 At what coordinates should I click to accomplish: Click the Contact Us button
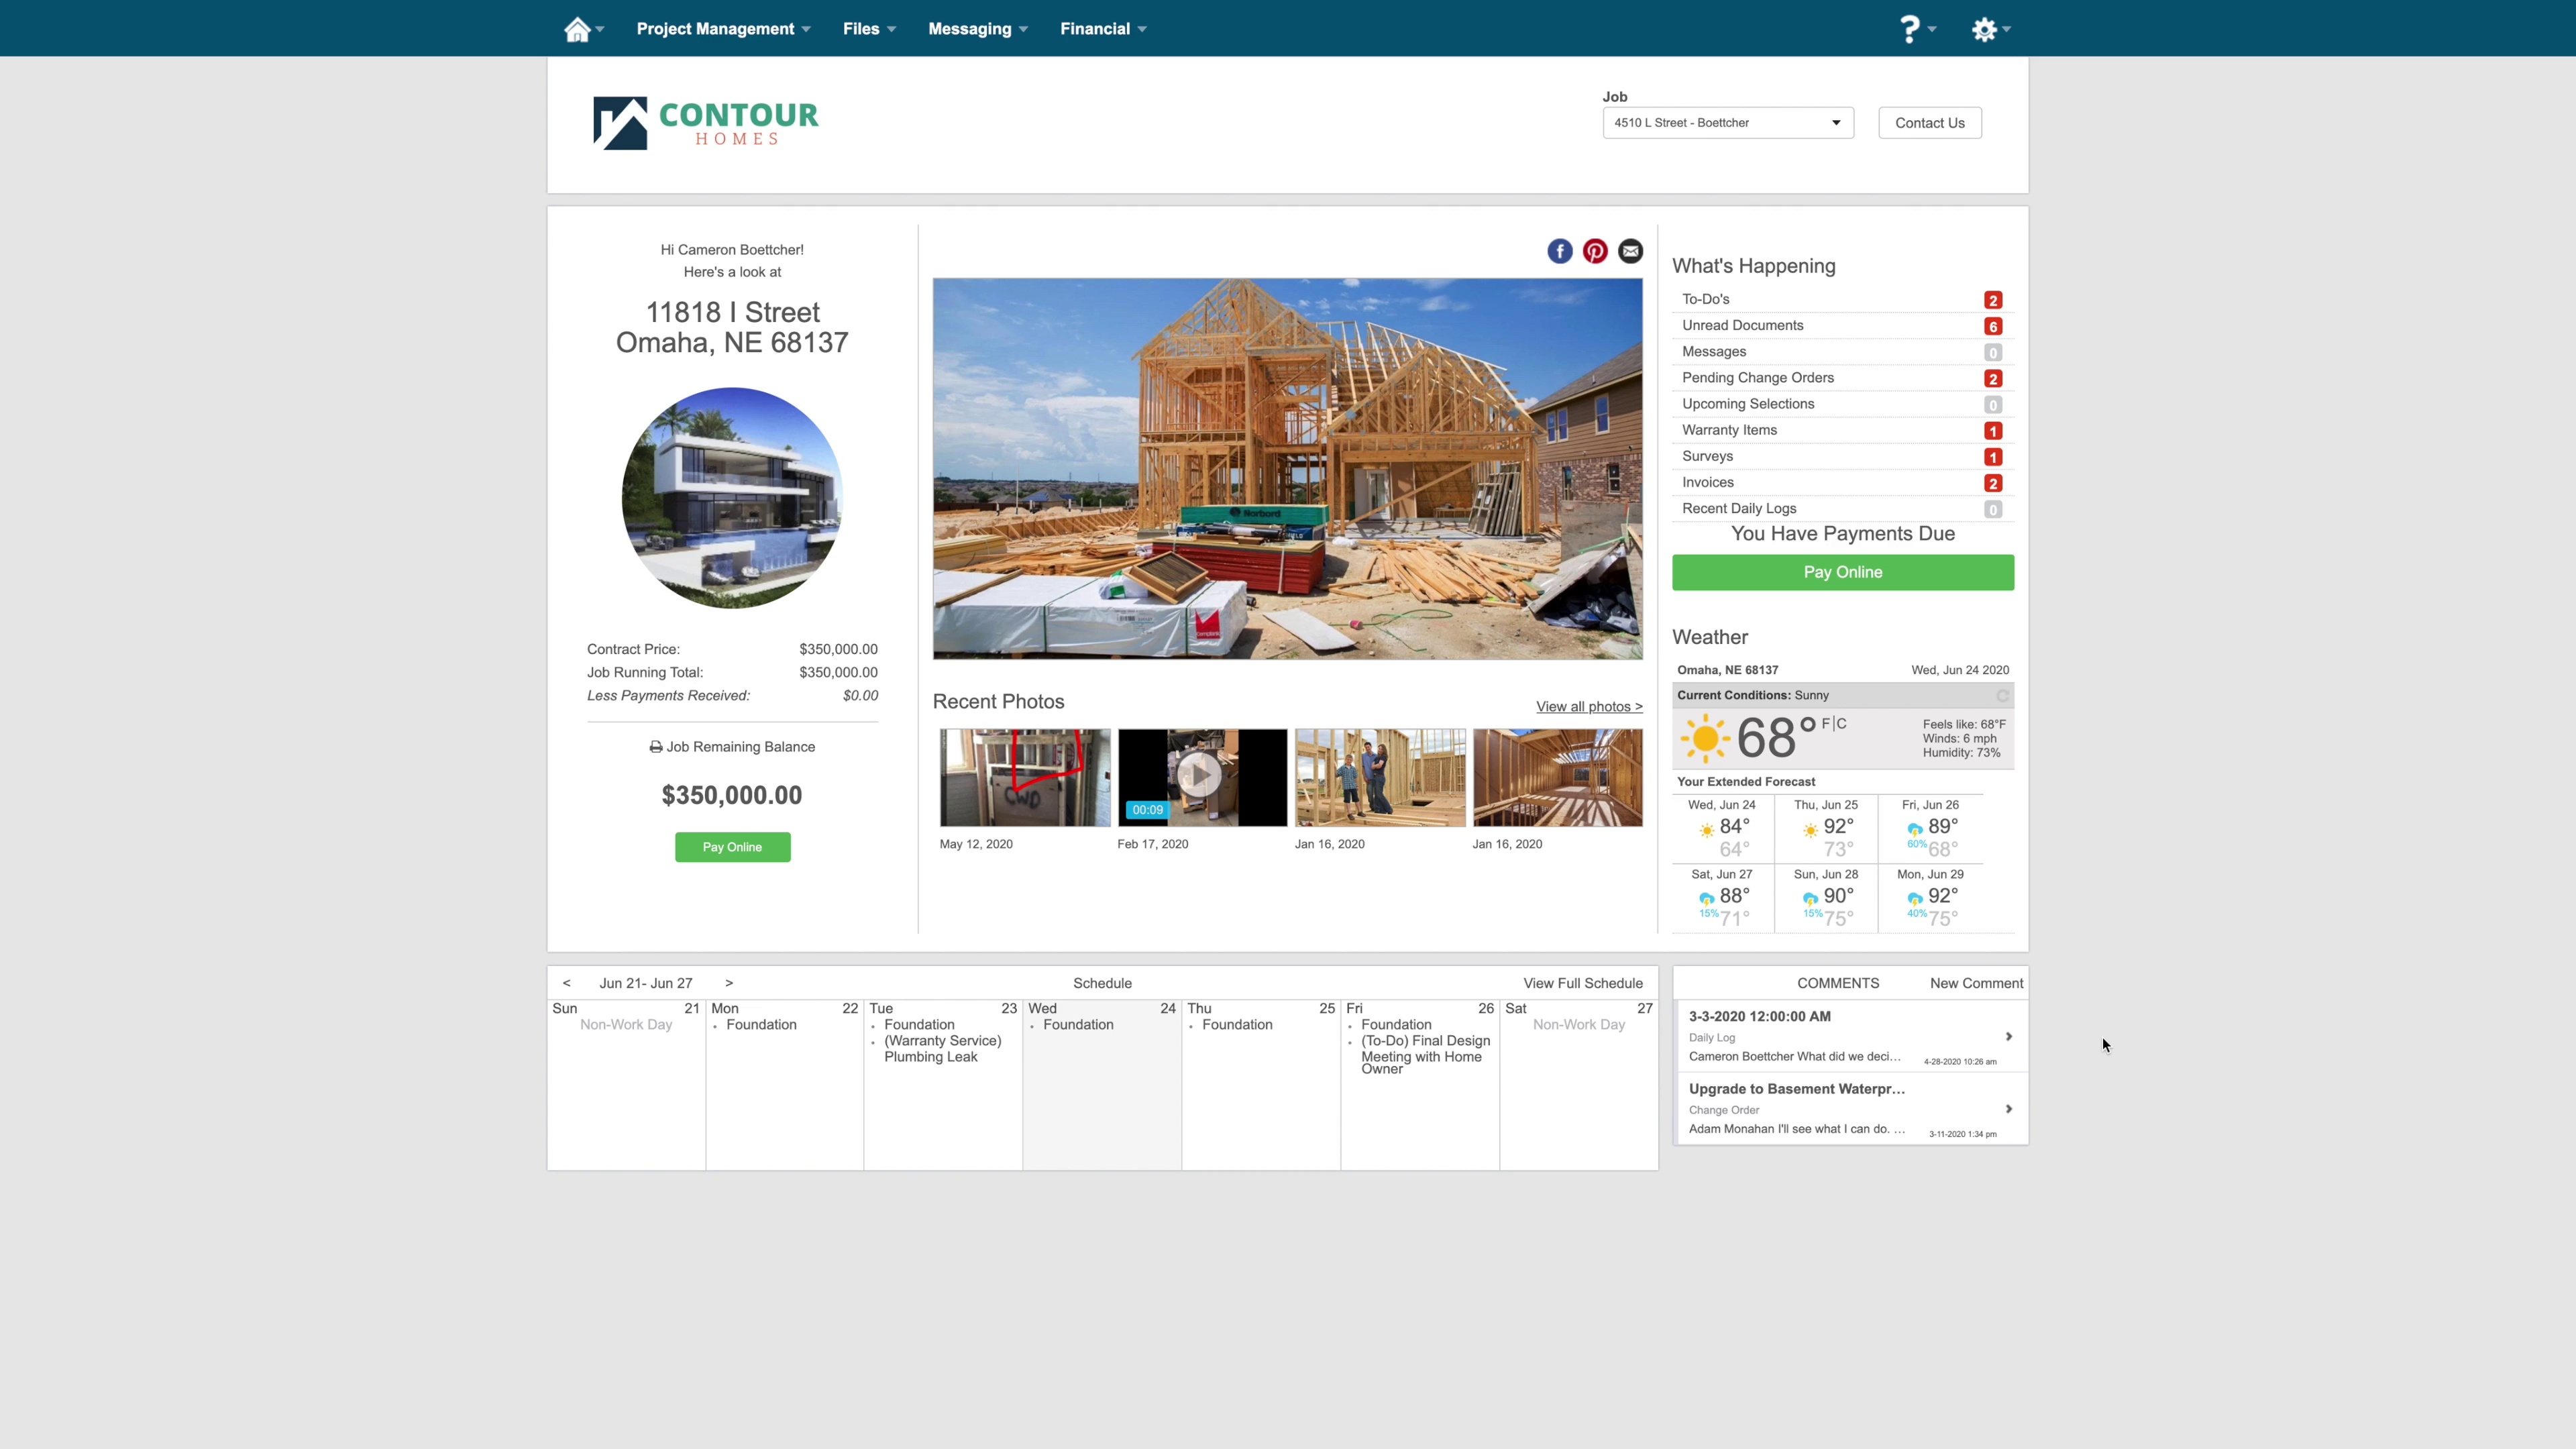tap(1929, 123)
